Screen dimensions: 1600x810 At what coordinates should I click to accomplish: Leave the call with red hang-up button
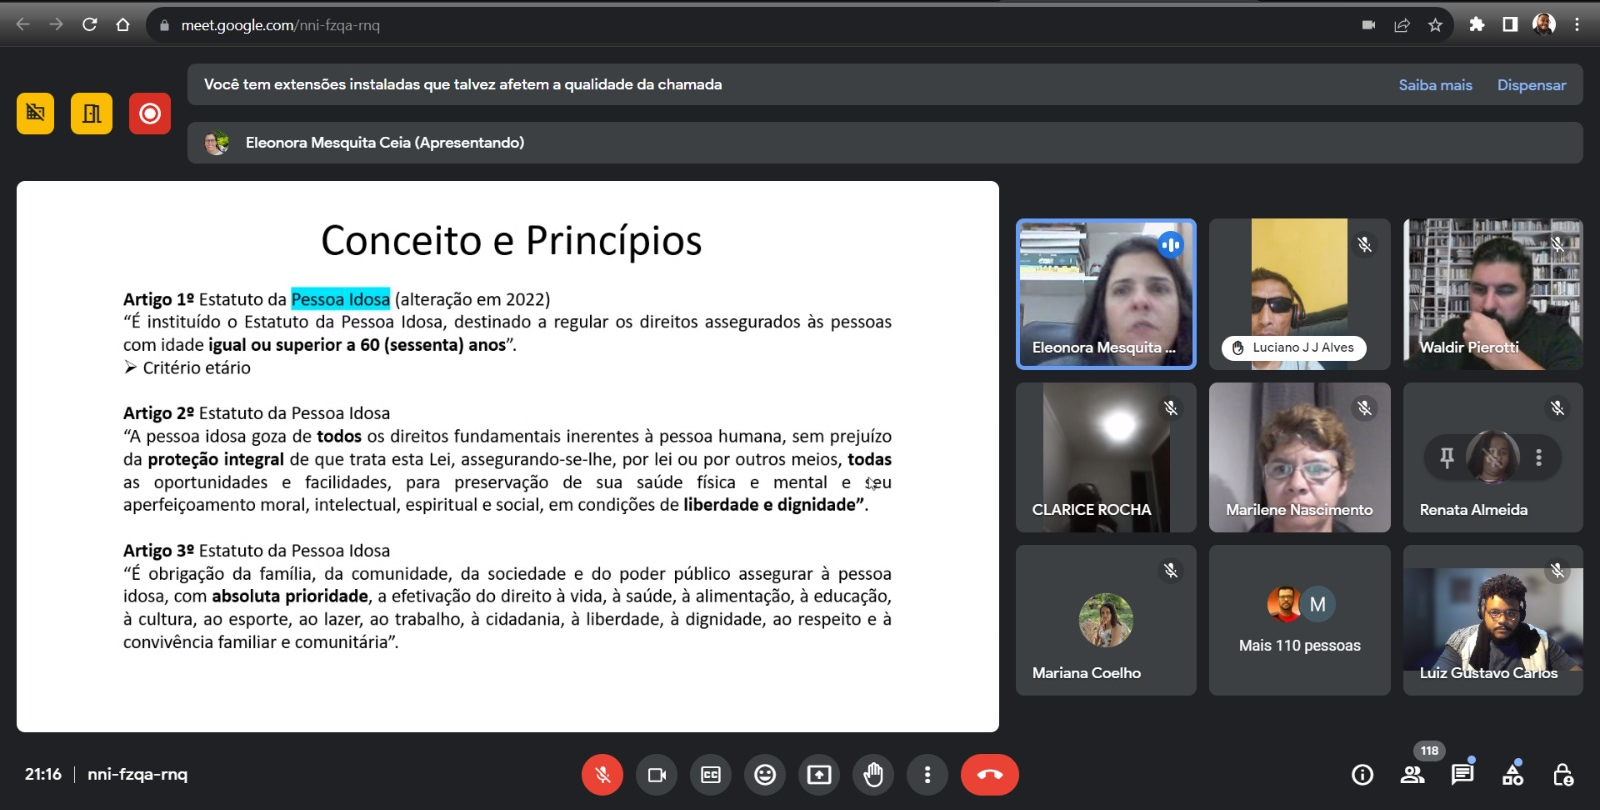tap(989, 775)
